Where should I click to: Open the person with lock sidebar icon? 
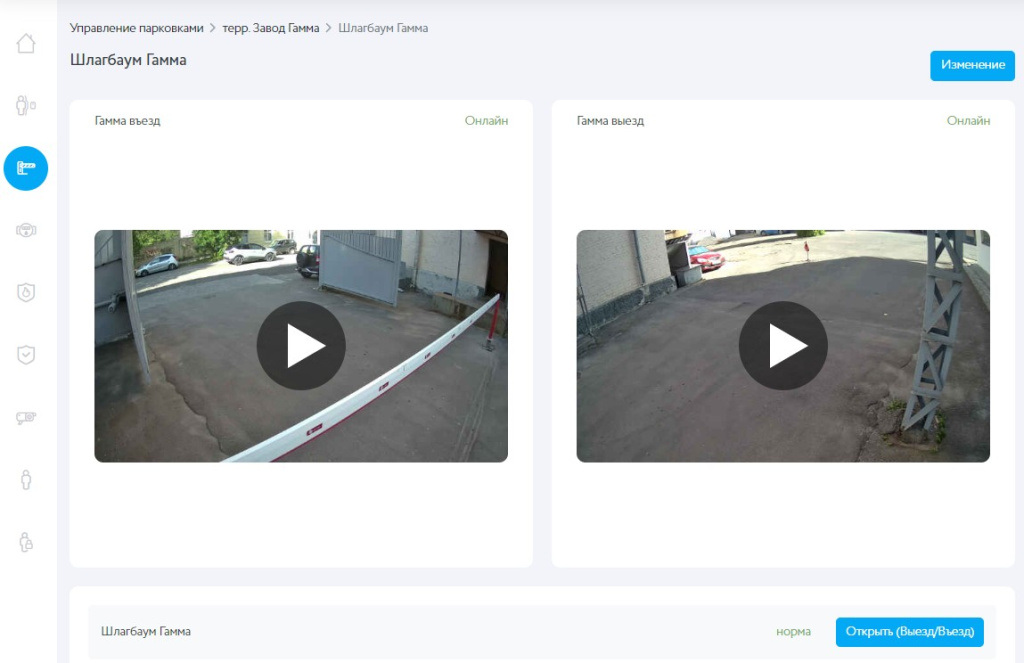[26, 542]
